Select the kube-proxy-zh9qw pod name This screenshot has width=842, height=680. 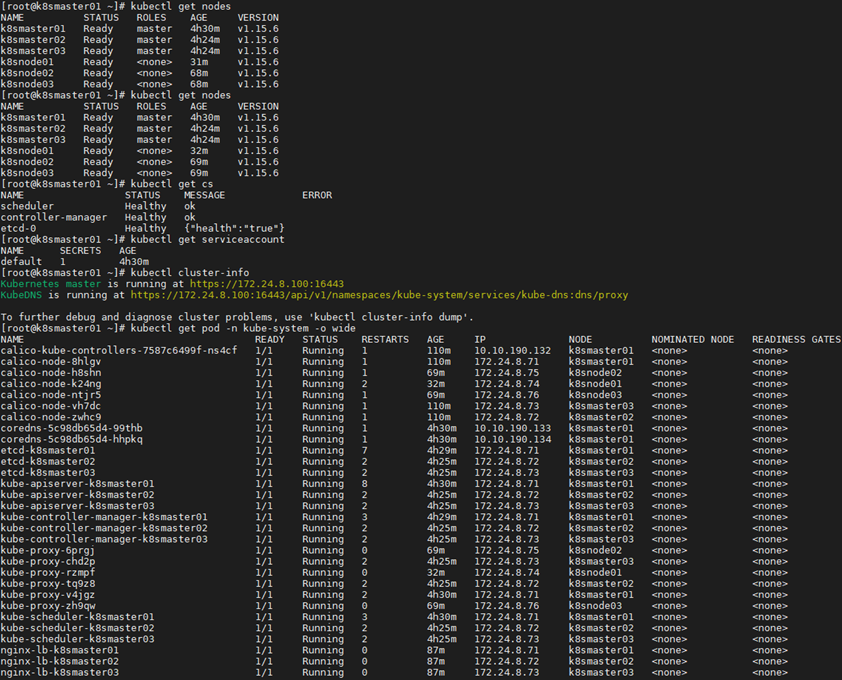pyautogui.click(x=48, y=605)
